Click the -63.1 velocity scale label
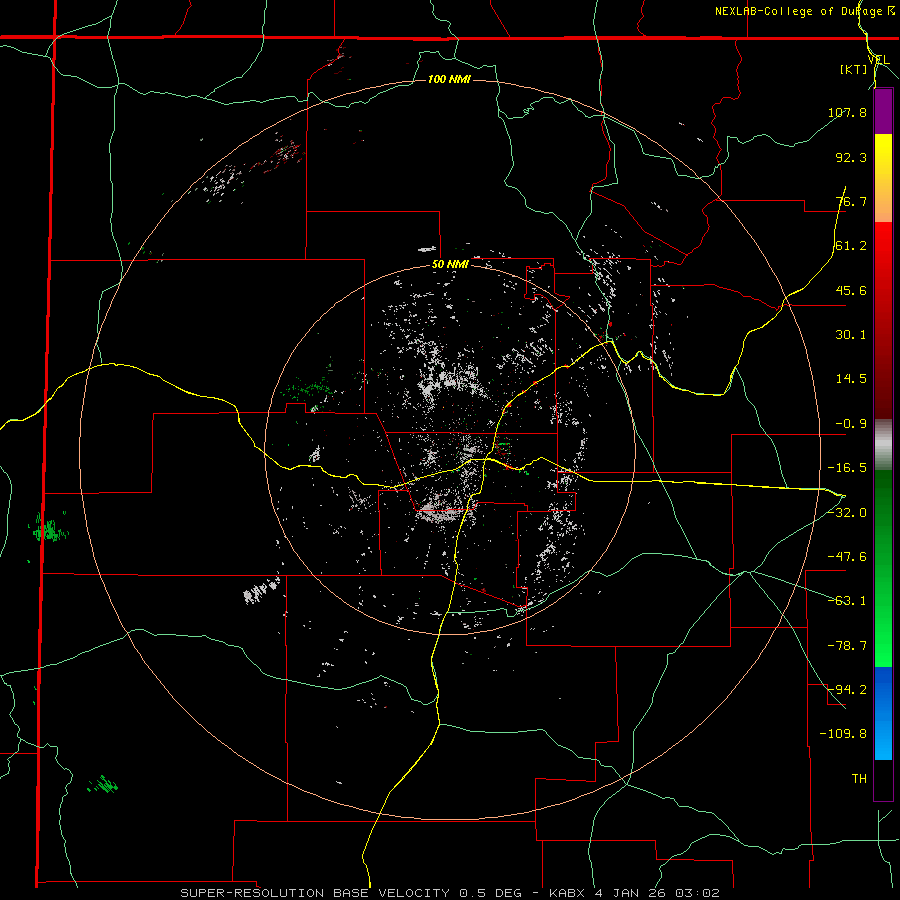Viewport: 900px width, 900px height. 847,601
